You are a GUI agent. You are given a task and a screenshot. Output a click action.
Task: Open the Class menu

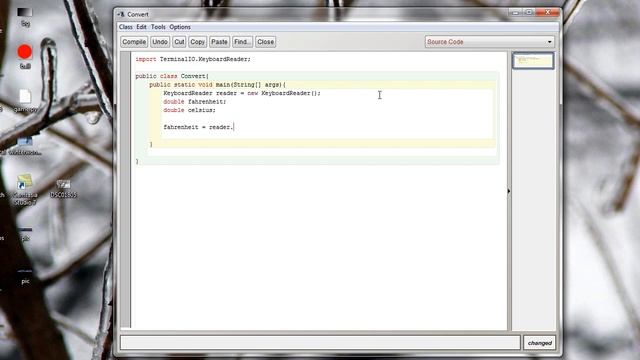click(126, 27)
